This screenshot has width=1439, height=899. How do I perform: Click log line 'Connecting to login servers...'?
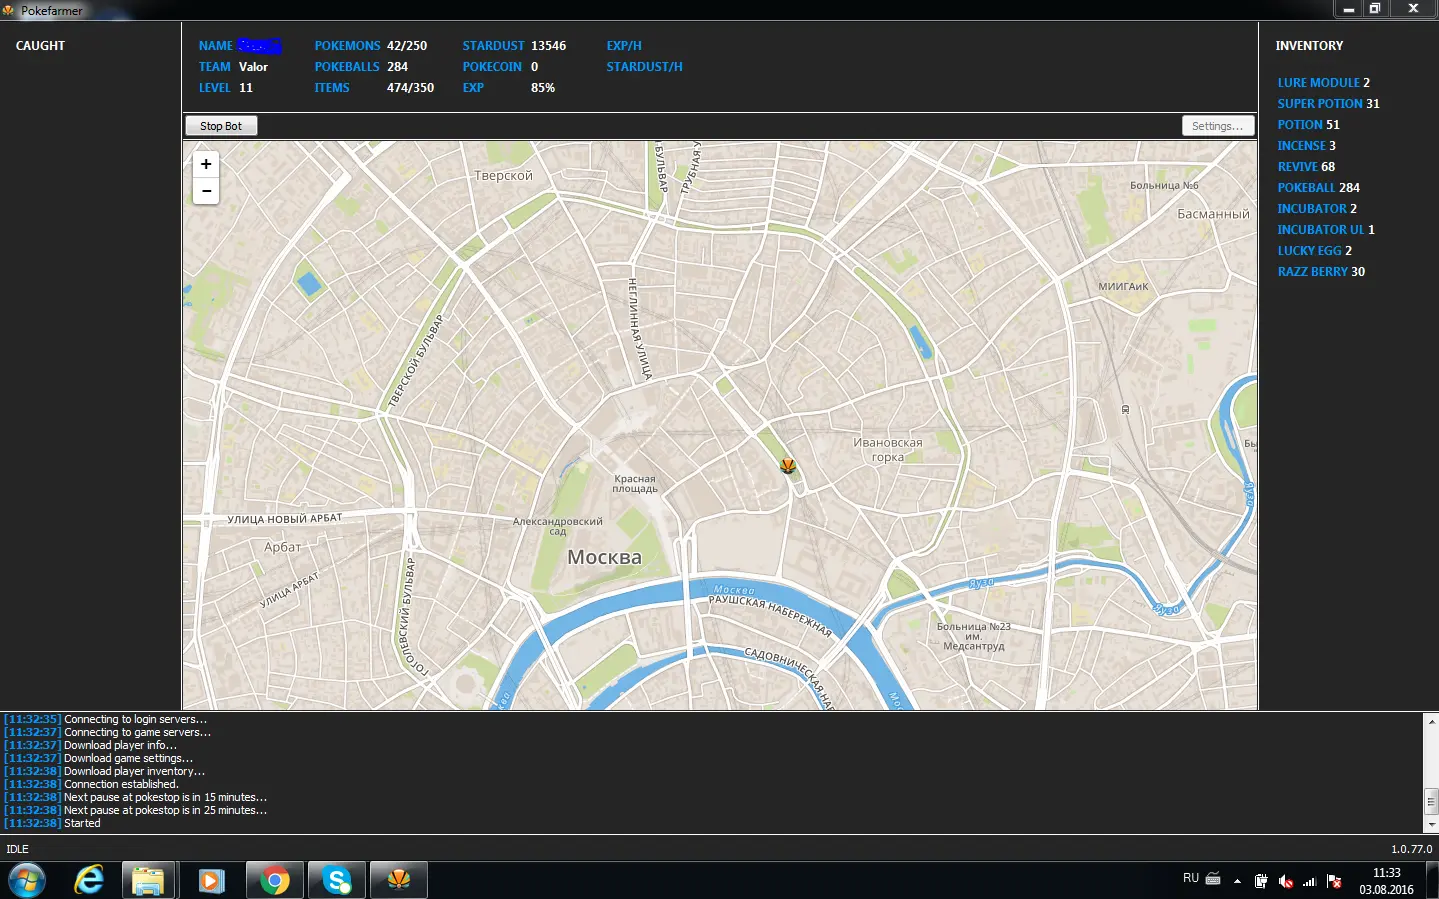(105, 719)
